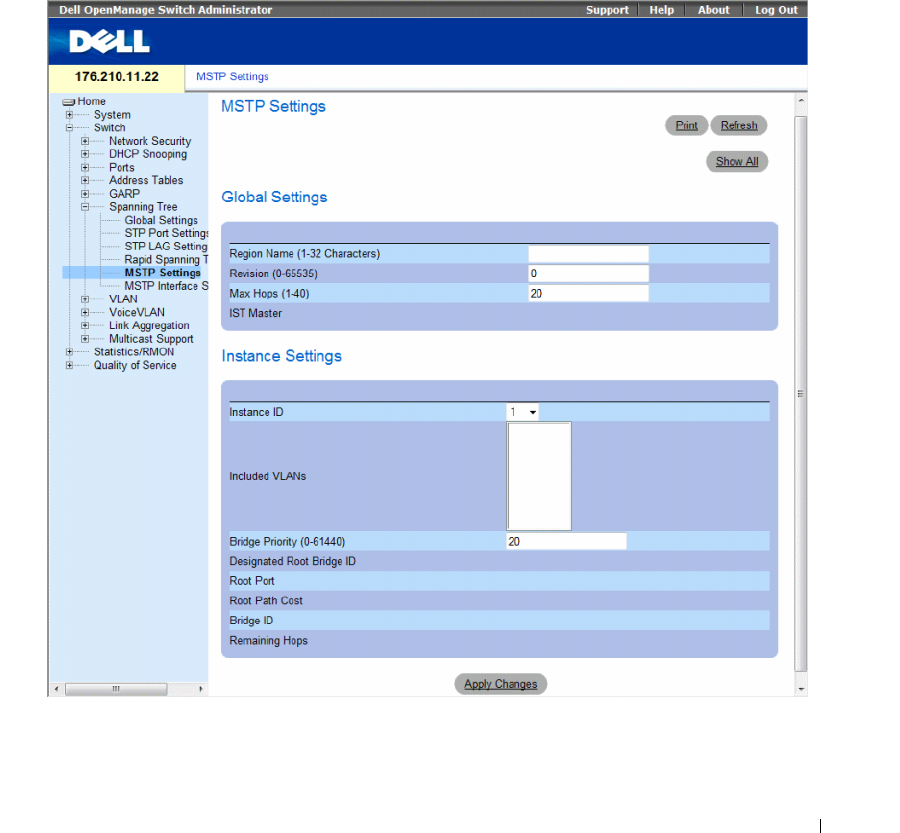Expand the VLAN node
The image size is (900, 833).
coord(85,299)
